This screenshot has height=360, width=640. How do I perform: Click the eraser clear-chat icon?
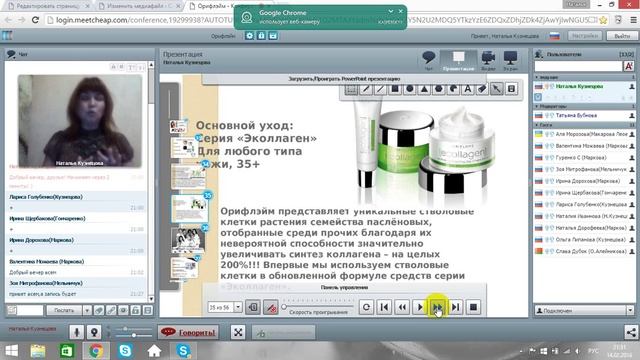coord(99,311)
